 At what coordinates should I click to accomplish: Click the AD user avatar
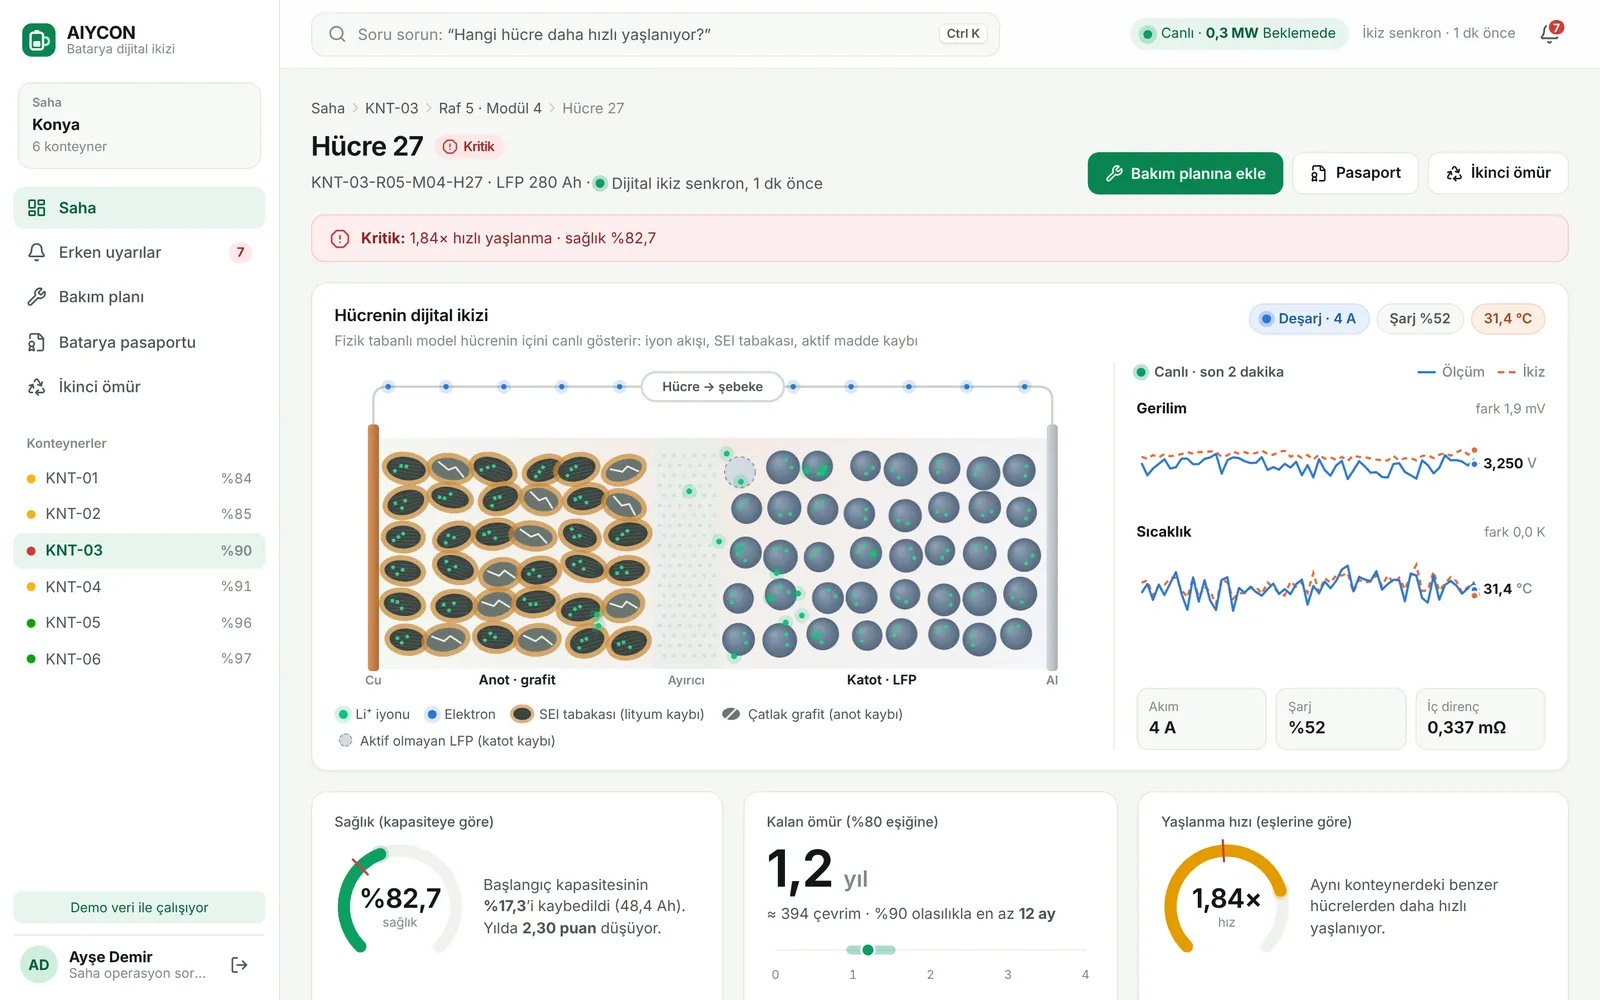39,965
